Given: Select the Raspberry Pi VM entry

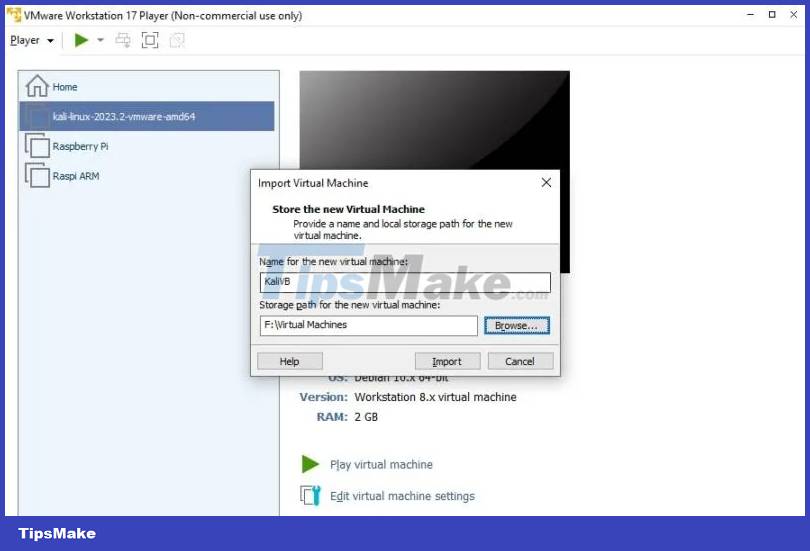Looking at the screenshot, I should pyautogui.click(x=147, y=146).
